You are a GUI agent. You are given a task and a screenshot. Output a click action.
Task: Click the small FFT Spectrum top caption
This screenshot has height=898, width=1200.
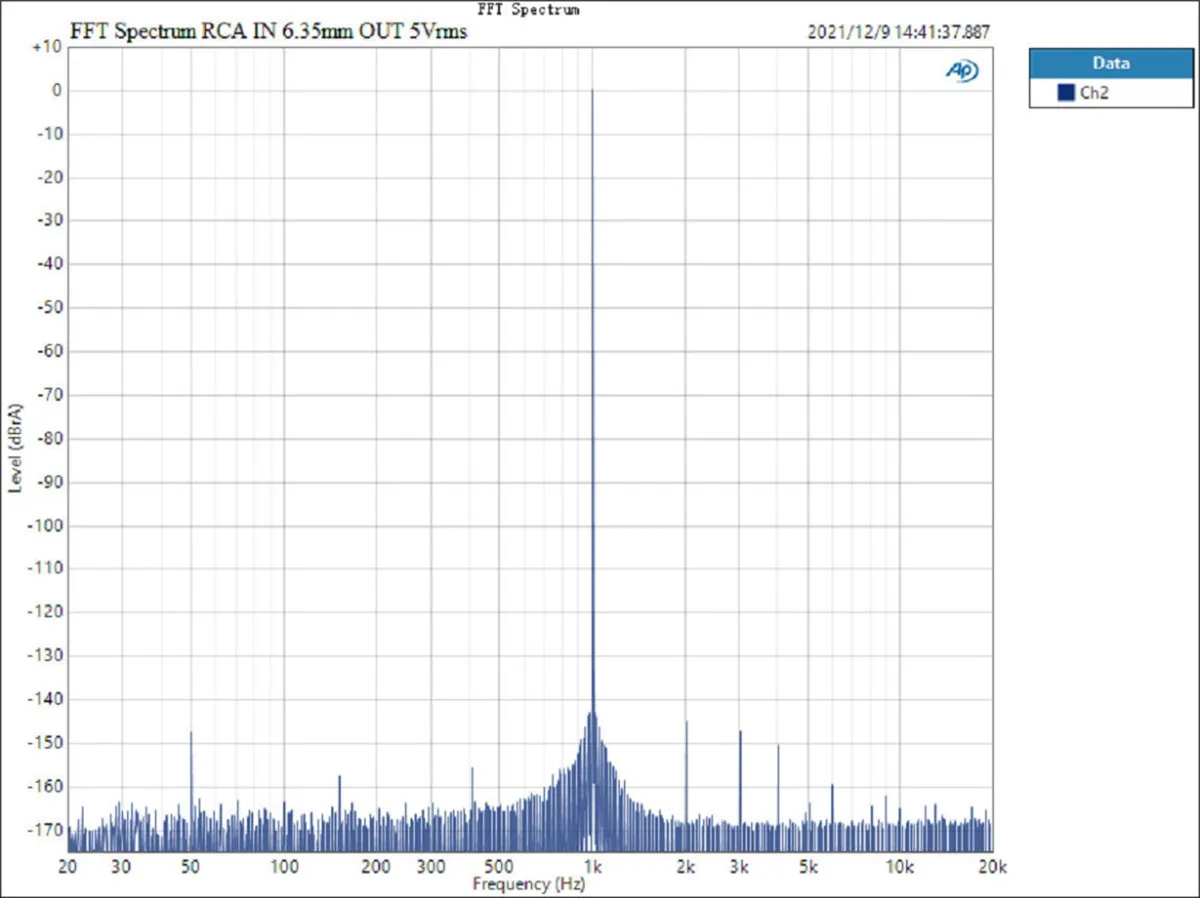tap(529, 9)
